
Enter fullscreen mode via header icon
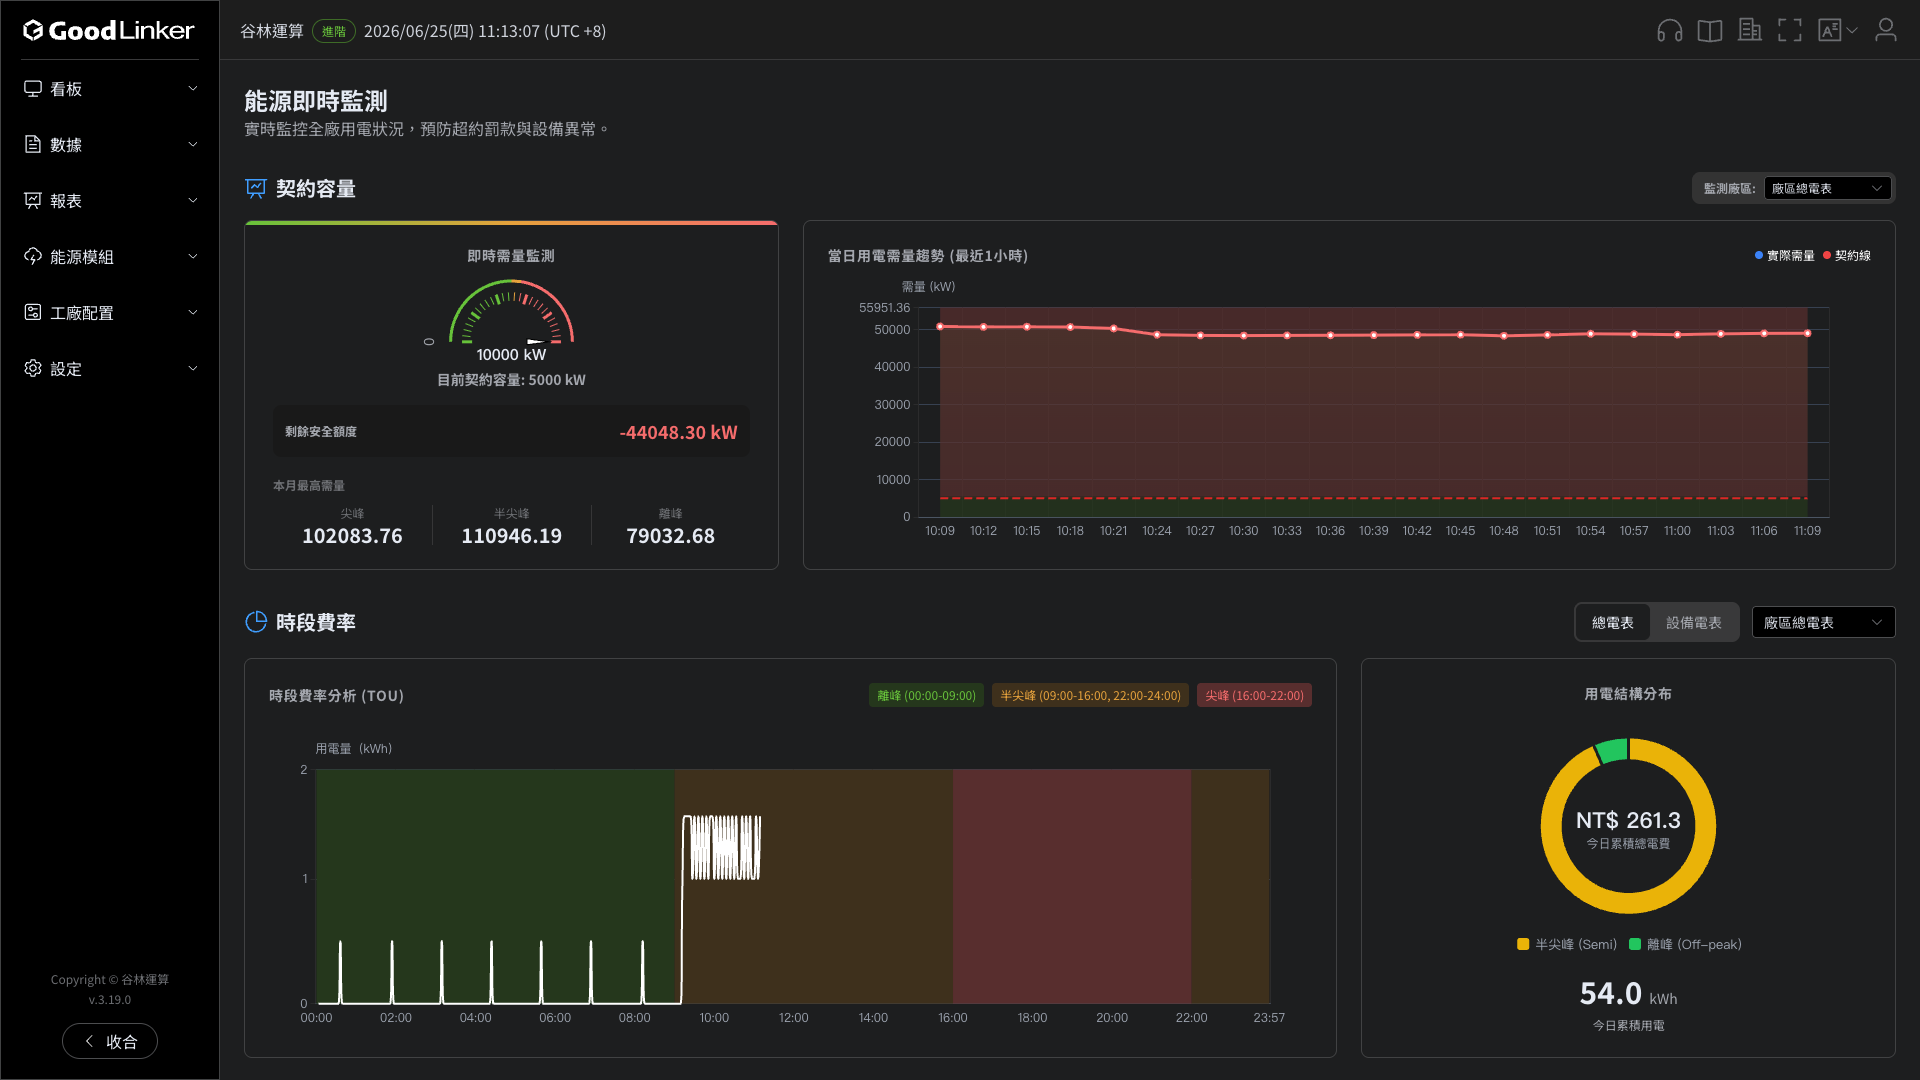(1790, 30)
